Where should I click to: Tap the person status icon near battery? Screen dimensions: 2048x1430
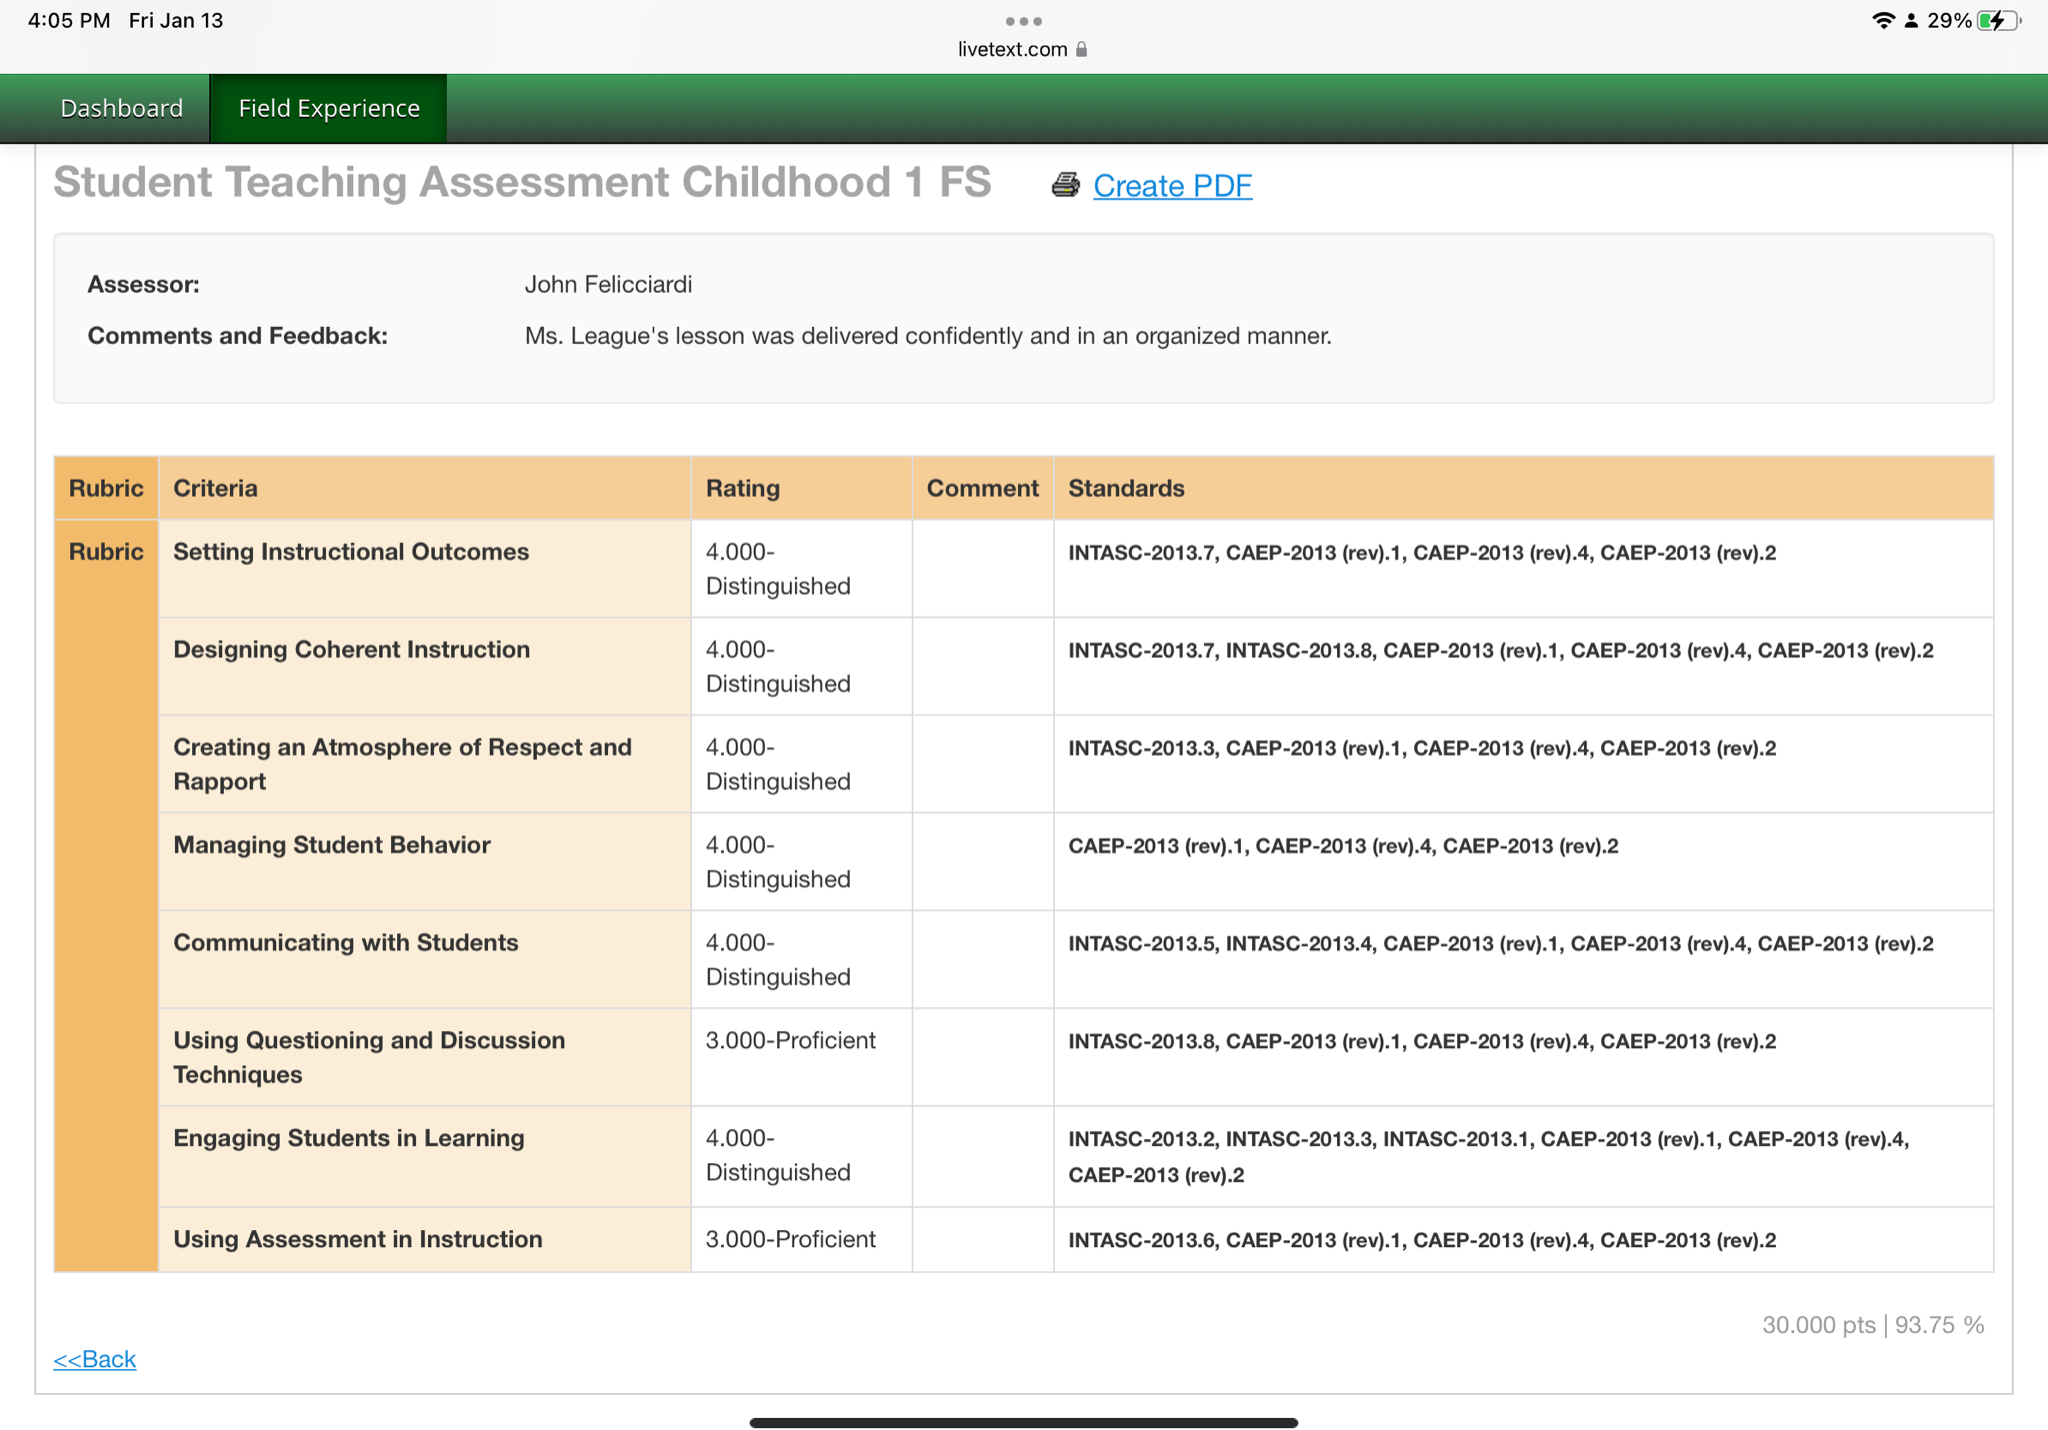click(1911, 21)
